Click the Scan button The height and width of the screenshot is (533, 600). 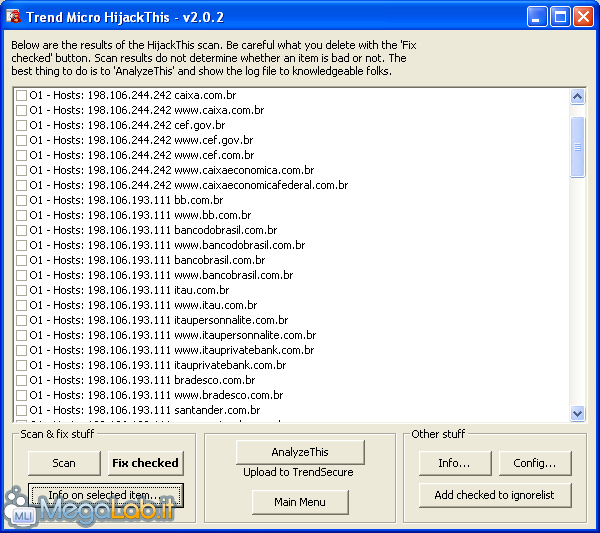(64, 463)
